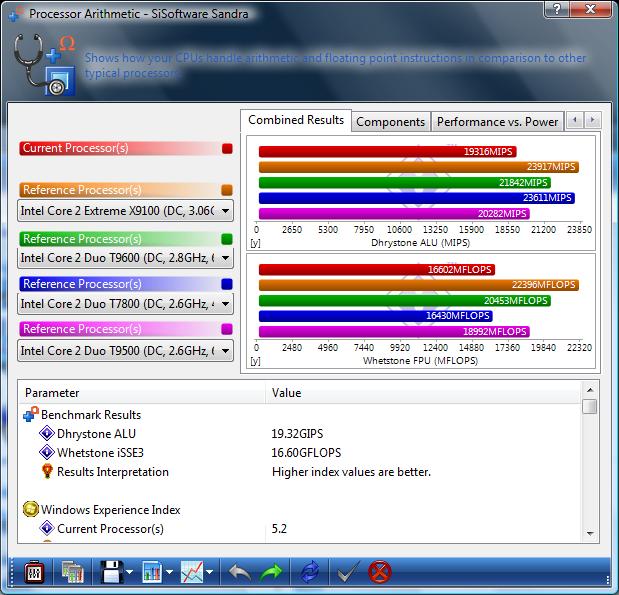The width and height of the screenshot is (619, 595).
Task: Click the orange 23917MIPS bar
Action: (x=419, y=167)
